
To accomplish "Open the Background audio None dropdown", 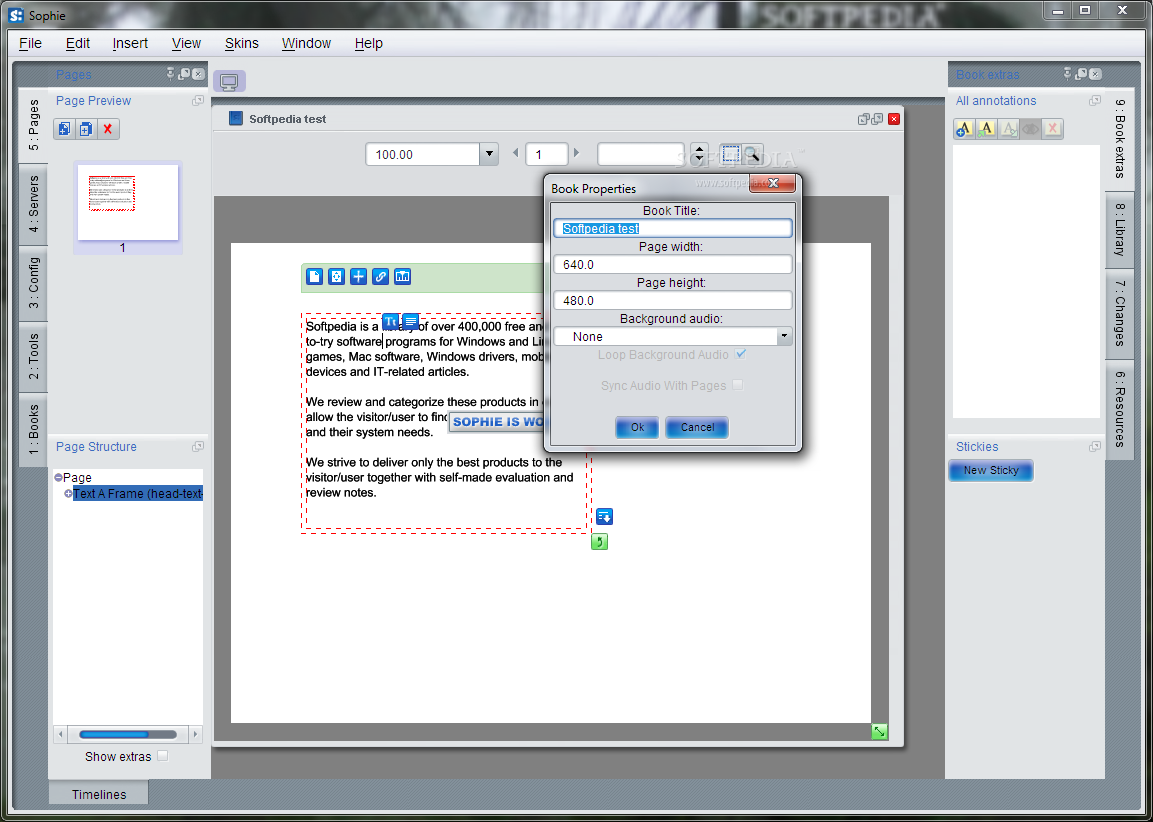I will 784,336.
